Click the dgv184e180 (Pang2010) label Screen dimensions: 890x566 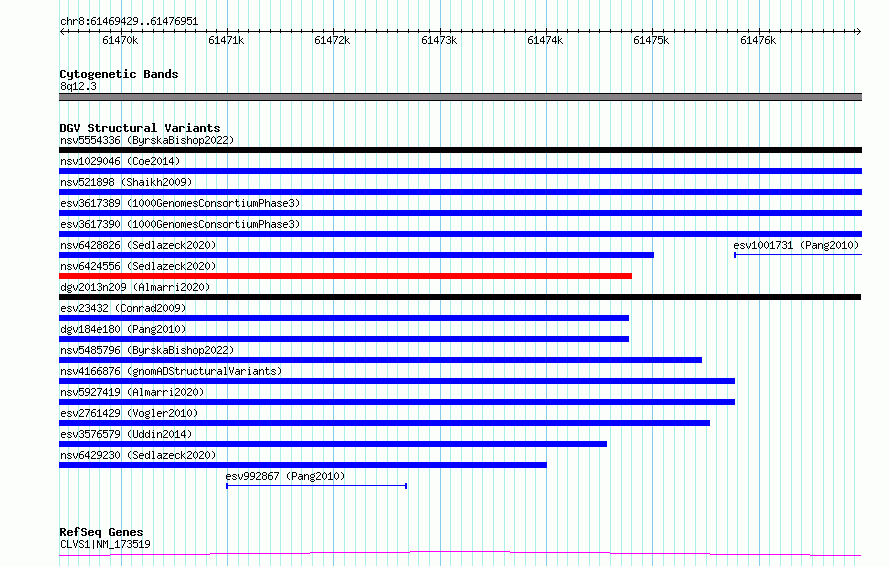[123, 329]
